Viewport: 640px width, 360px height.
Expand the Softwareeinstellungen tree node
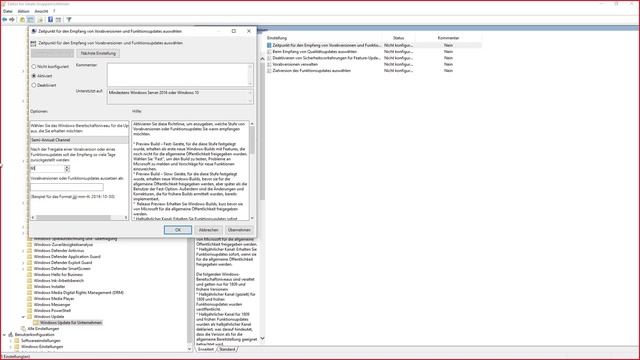tap(11, 340)
